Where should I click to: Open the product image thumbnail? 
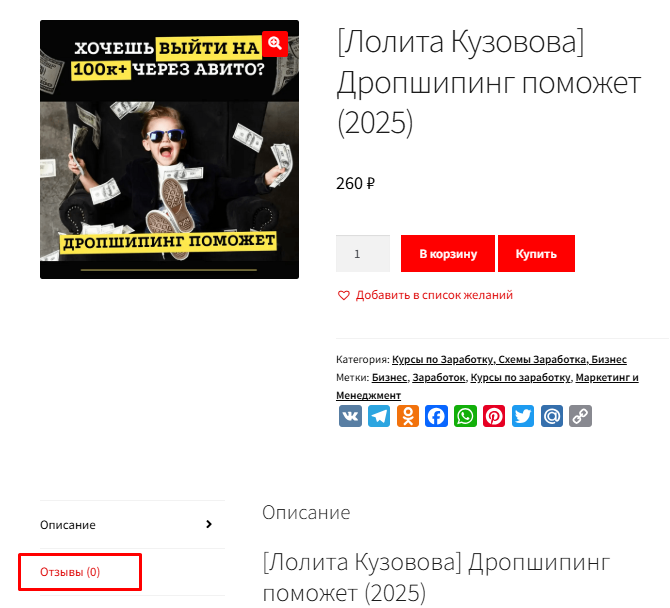(169, 150)
